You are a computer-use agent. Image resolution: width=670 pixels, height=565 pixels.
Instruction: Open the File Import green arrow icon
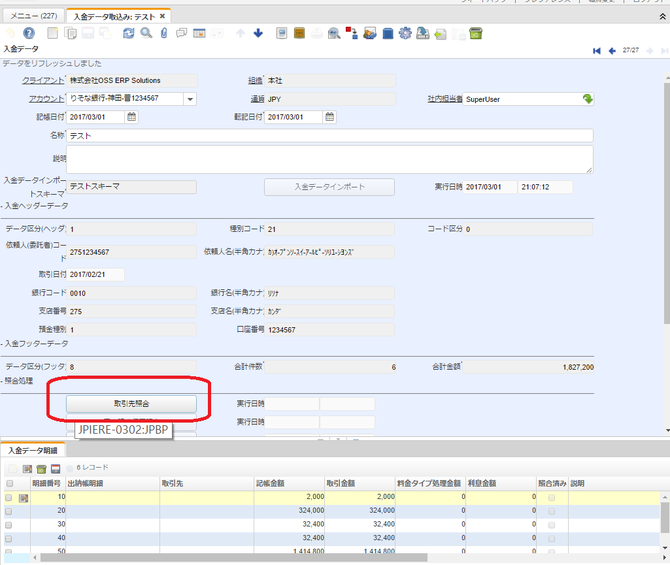441,34
